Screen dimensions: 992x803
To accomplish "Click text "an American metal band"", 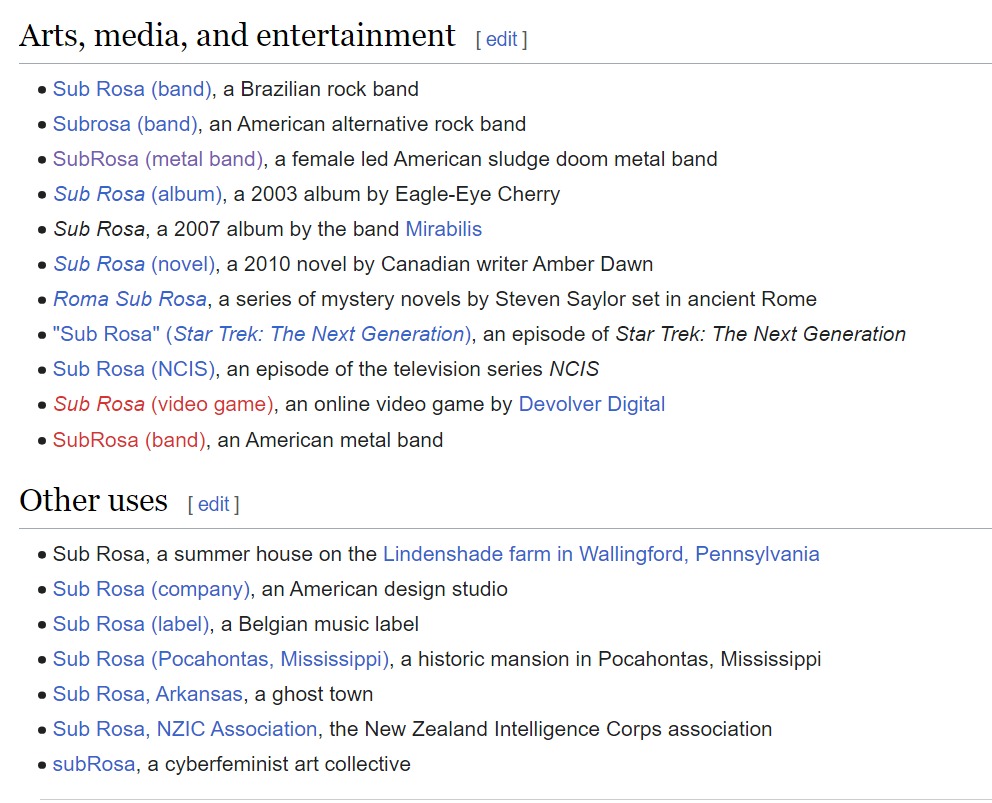I will [x=330, y=440].
